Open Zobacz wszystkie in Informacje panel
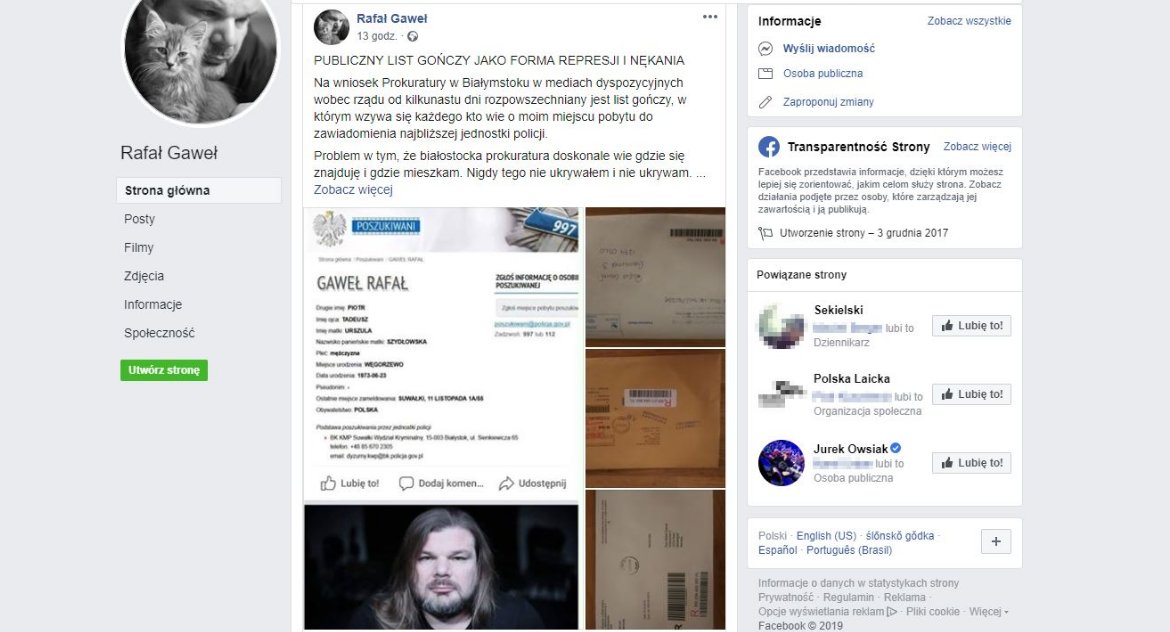The height and width of the screenshot is (632, 1170). click(x=969, y=21)
